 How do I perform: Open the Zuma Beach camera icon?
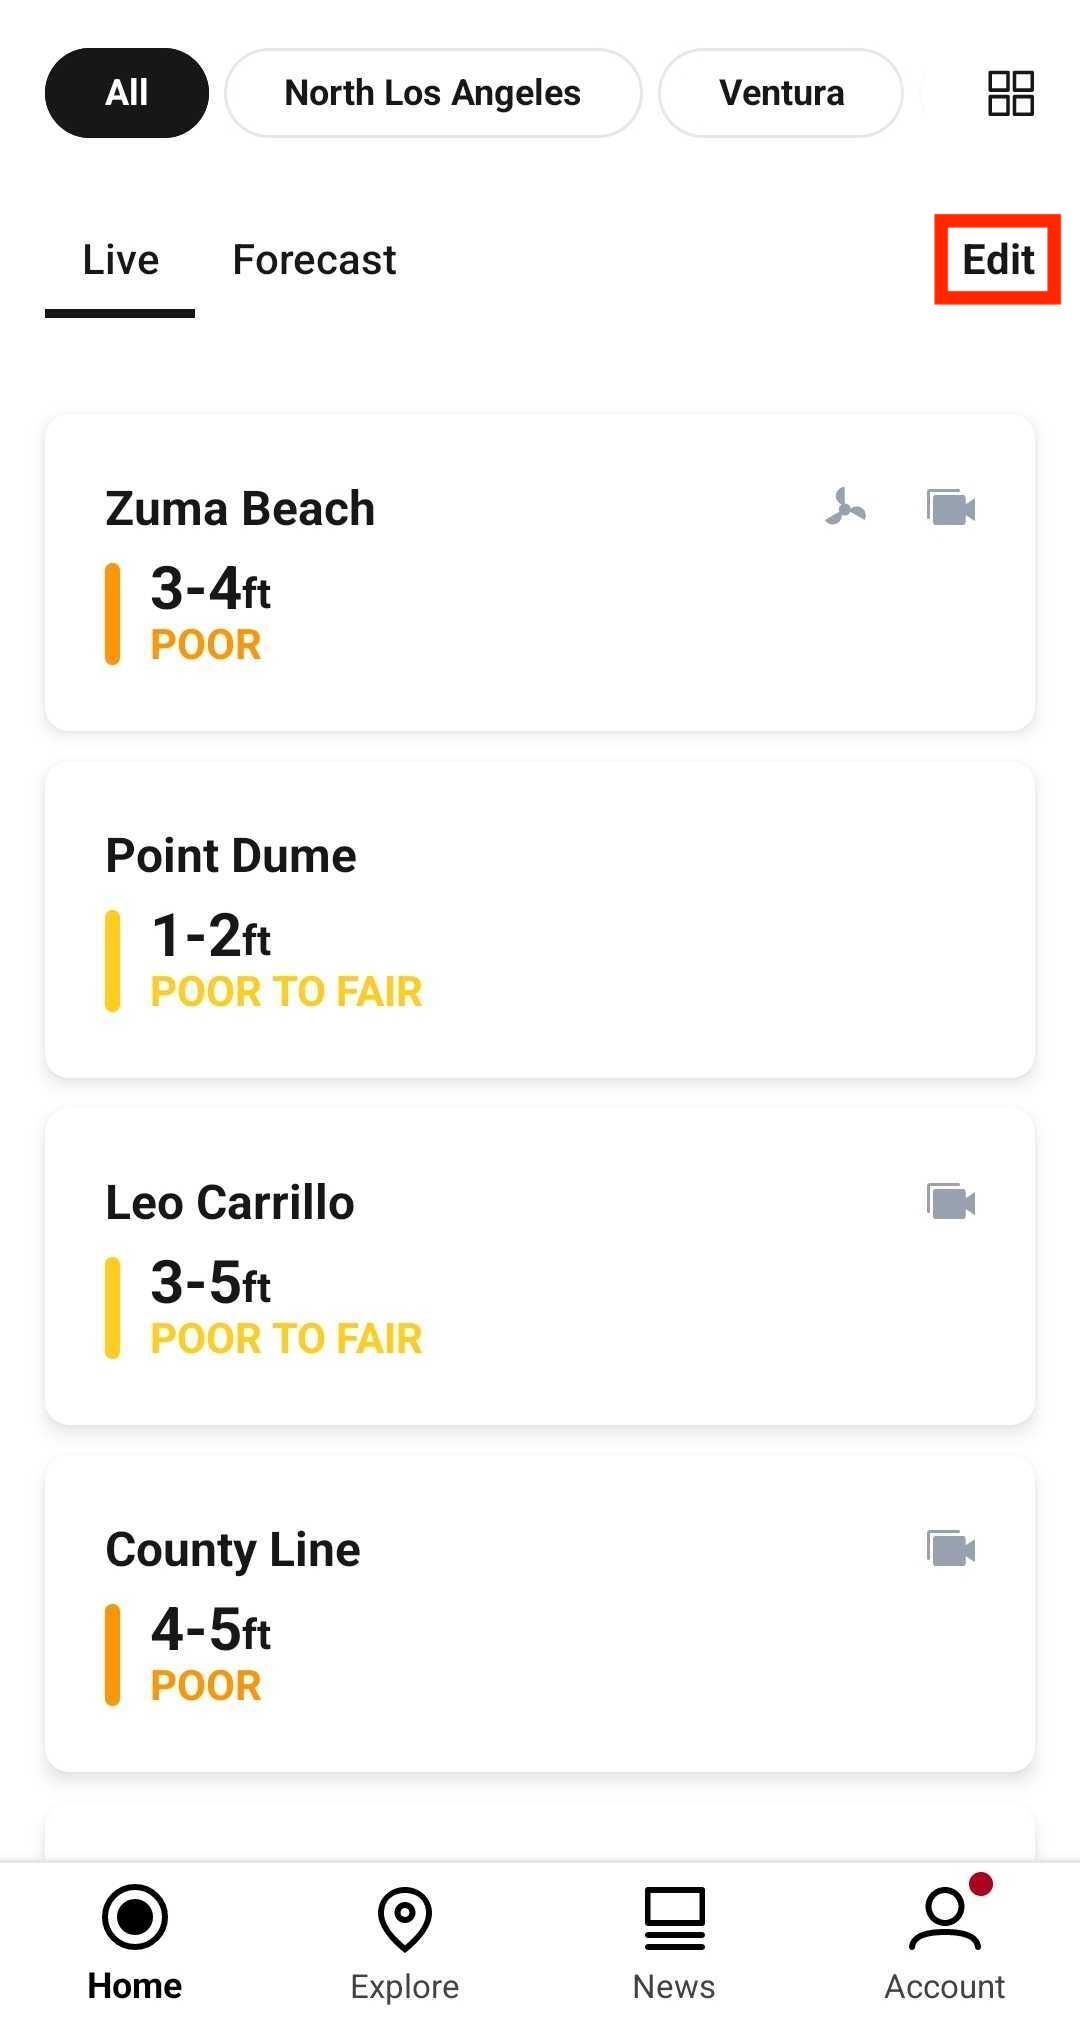(x=951, y=508)
